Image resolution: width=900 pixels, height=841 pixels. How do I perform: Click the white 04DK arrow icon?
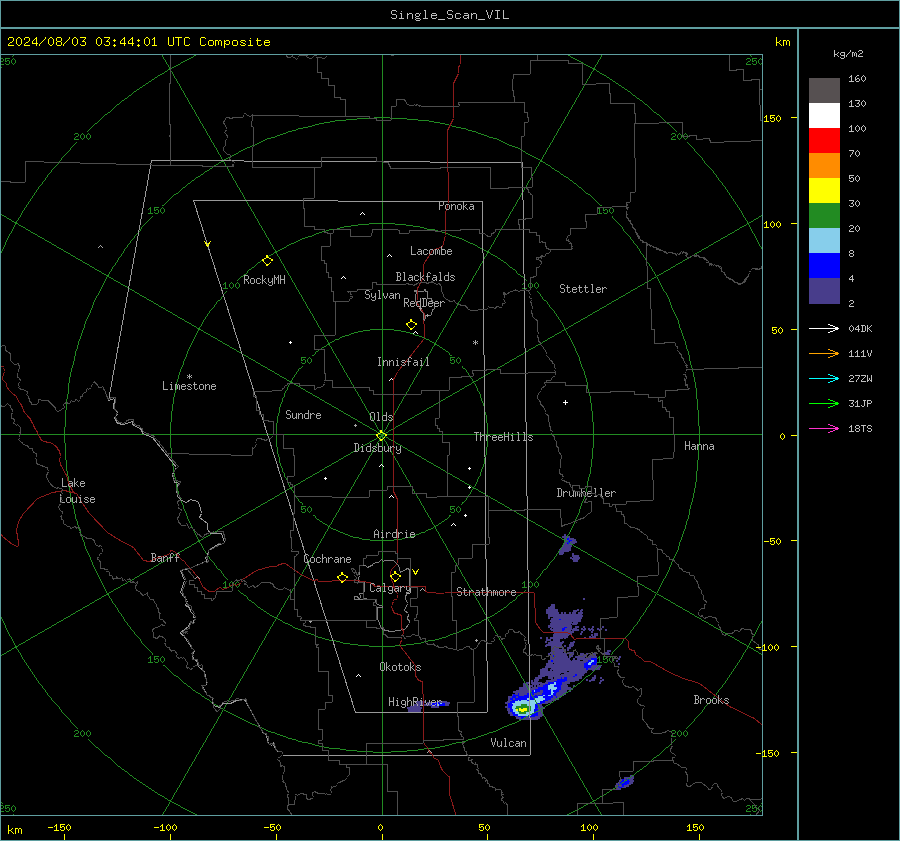pyautogui.click(x=824, y=328)
